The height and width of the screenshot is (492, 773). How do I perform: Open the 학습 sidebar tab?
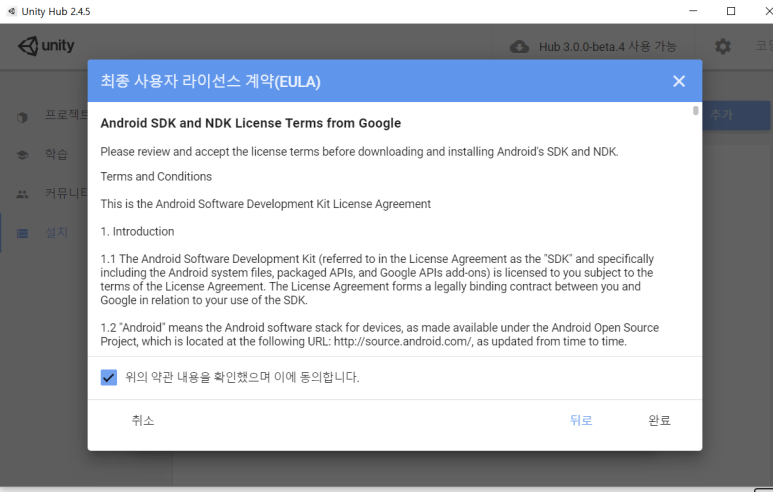(x=56, y=154)
